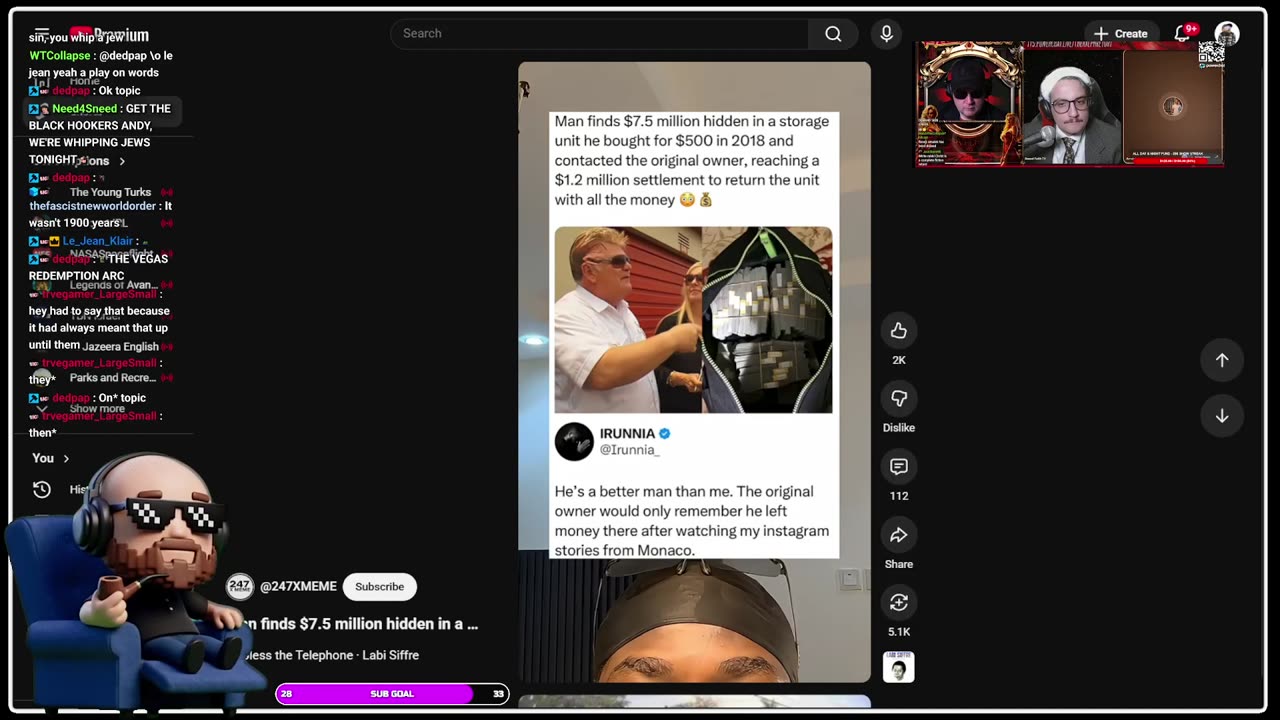Click Need4Sneed username in chat
The image size is (1280, 720).
(x=84, y=109)
